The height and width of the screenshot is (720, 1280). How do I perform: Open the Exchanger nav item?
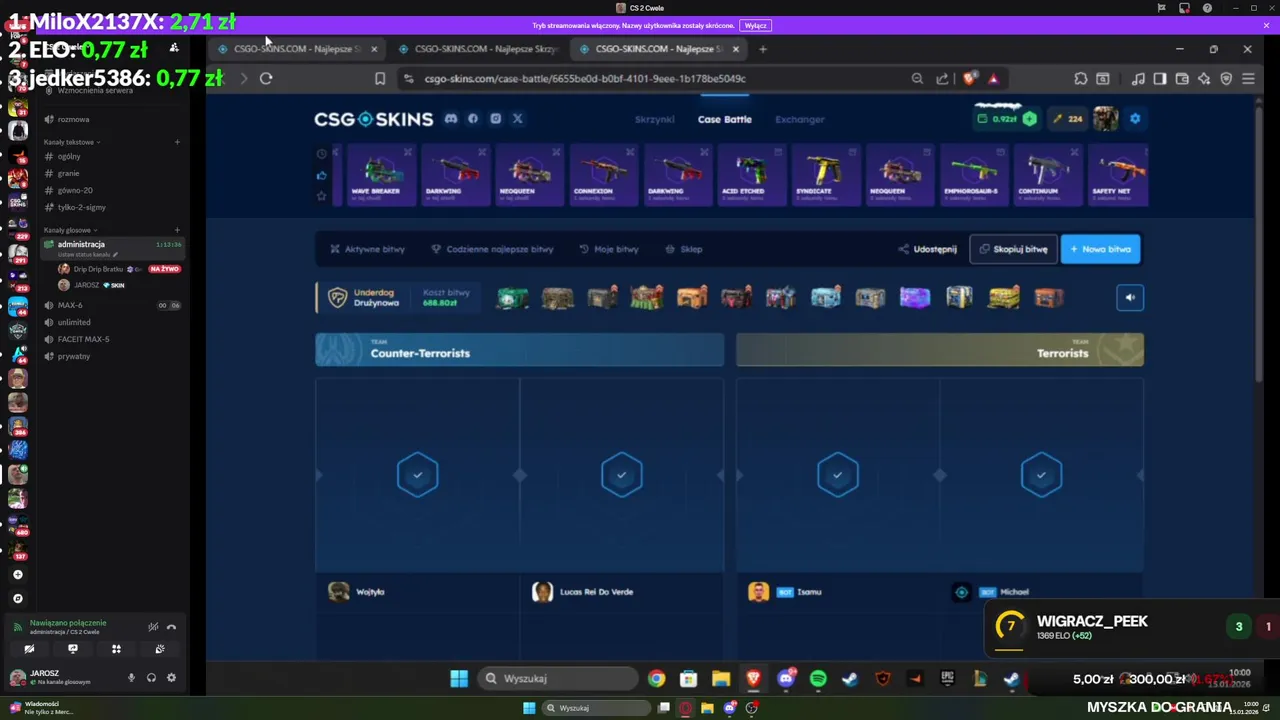(800, 119)
